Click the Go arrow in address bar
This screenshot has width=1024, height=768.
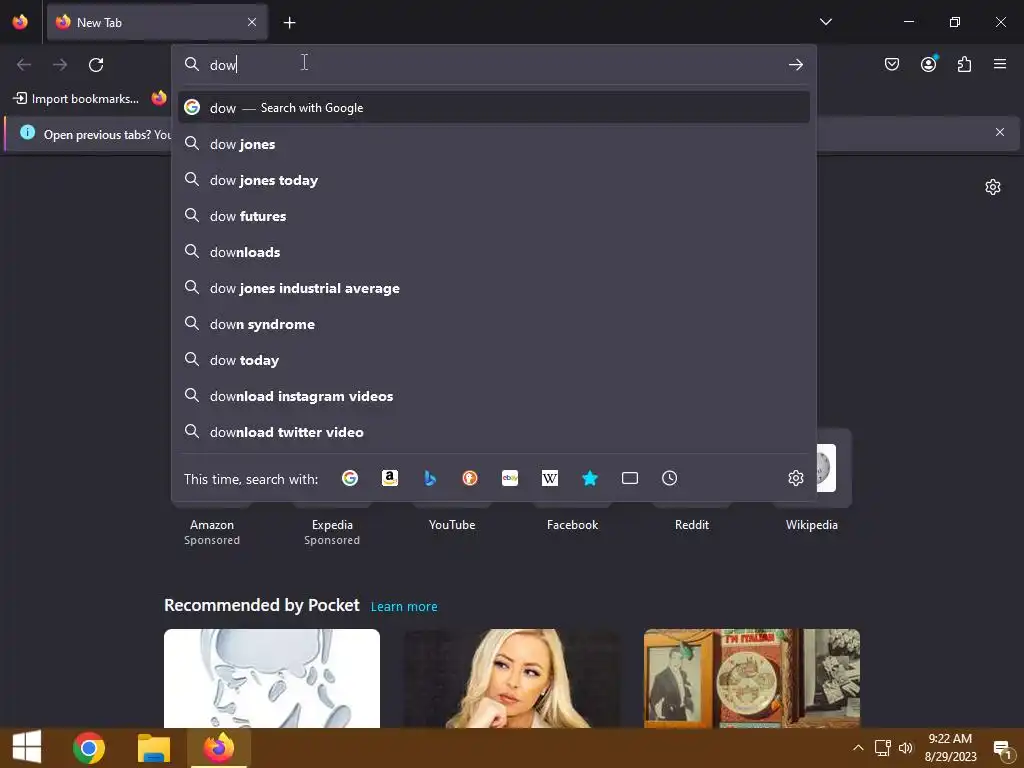pos(795,65)
